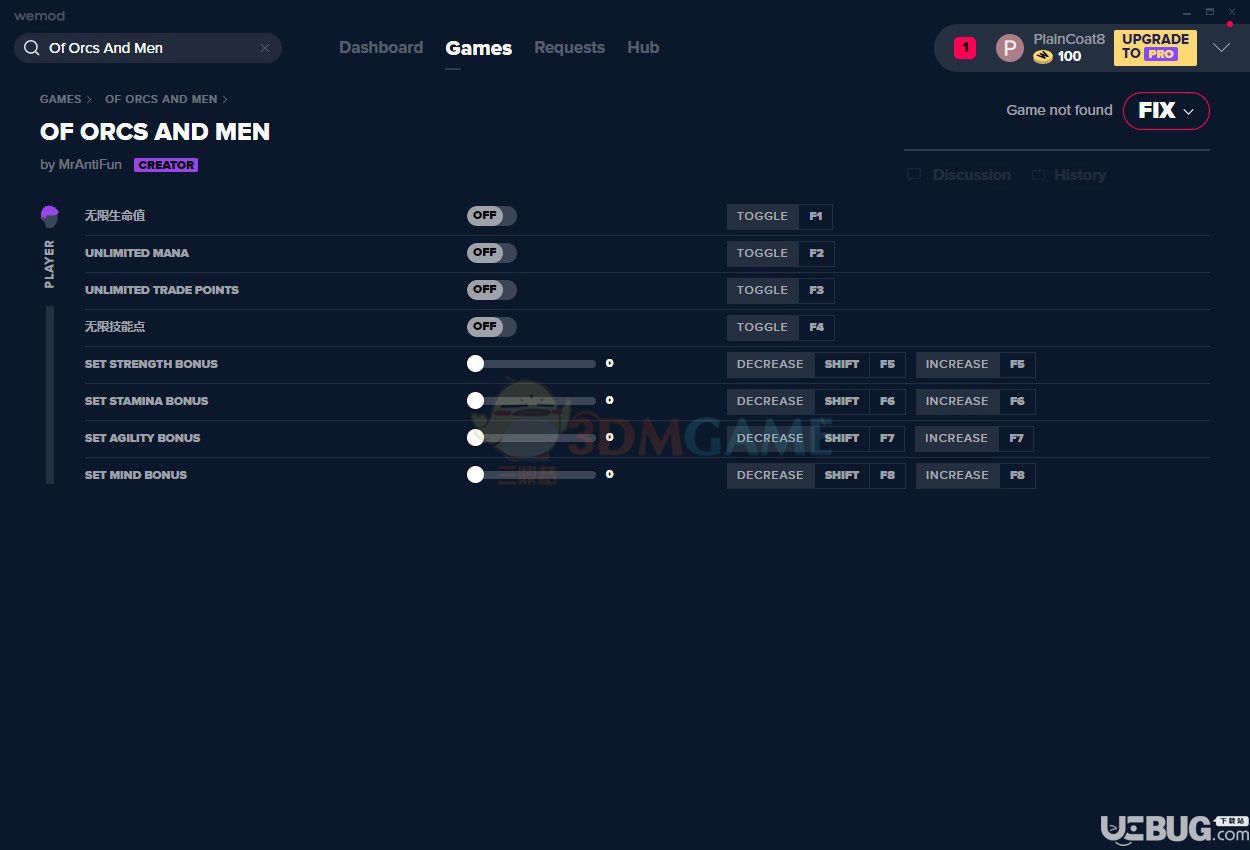This screenshot has width=1250, height=850.
Task: Enable the Unlimited Mana toggle
Action: [492, 253]
